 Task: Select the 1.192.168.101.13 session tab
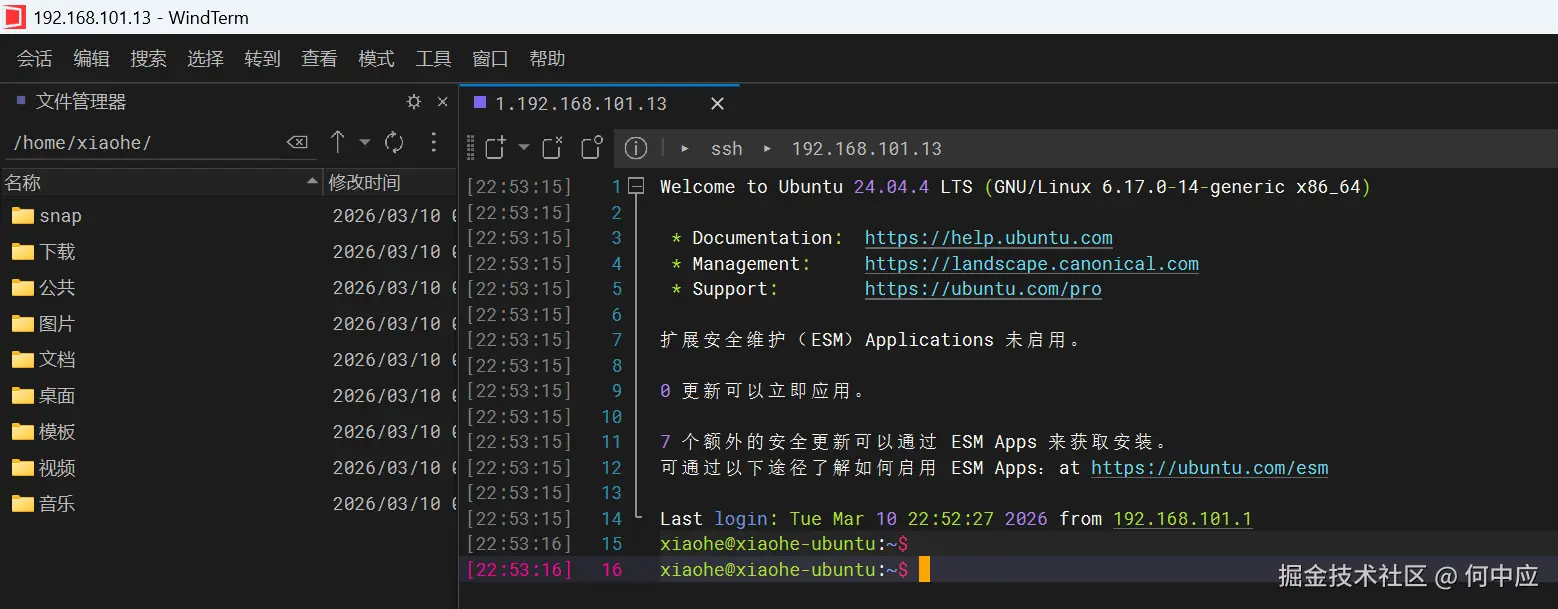[580, 104]
